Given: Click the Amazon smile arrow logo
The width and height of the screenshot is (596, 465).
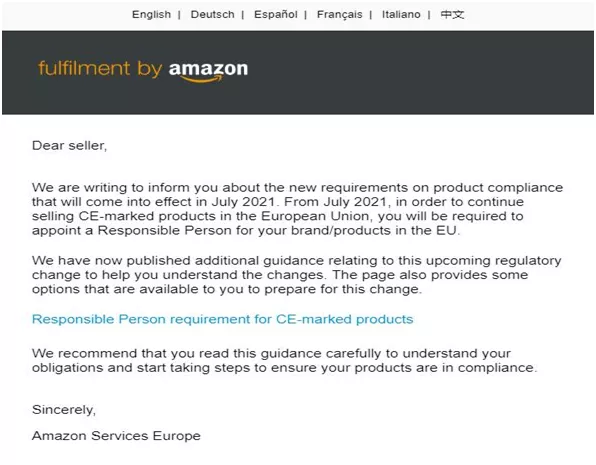Looking at the screenshot, I should pyautogui.click(x=201, y=79).
